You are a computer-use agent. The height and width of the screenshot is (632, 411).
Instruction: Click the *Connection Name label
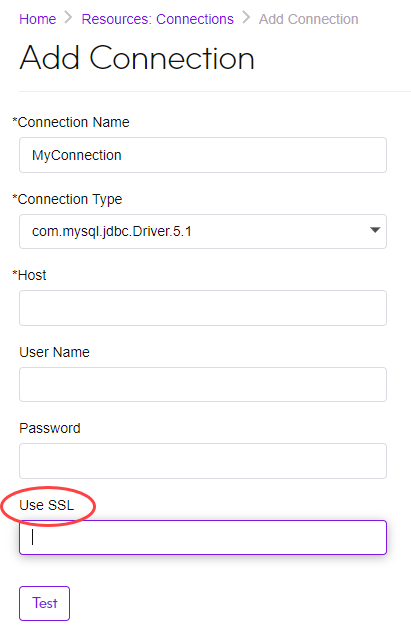pos(71,122)
